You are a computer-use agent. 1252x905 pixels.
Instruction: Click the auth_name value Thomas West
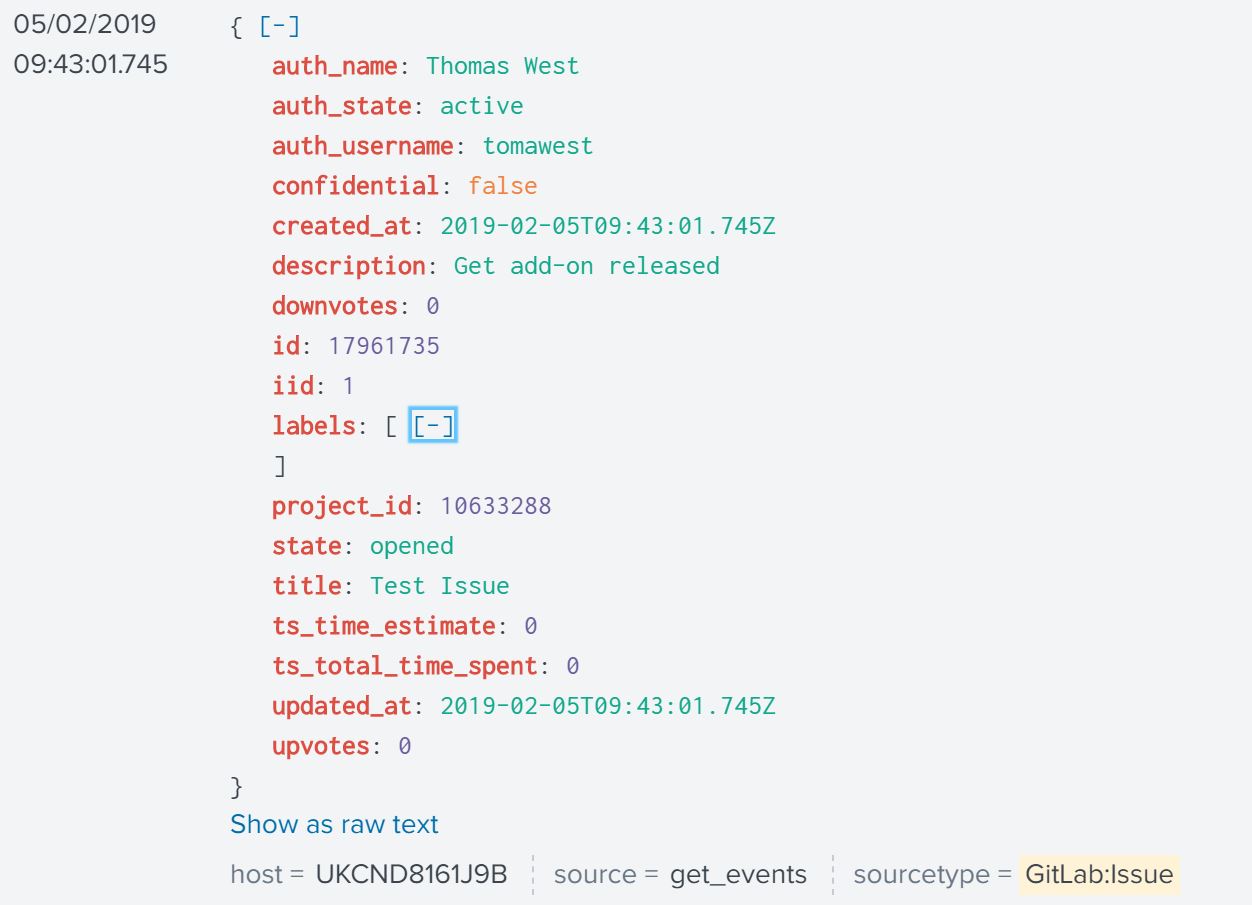tap(502, 67)
